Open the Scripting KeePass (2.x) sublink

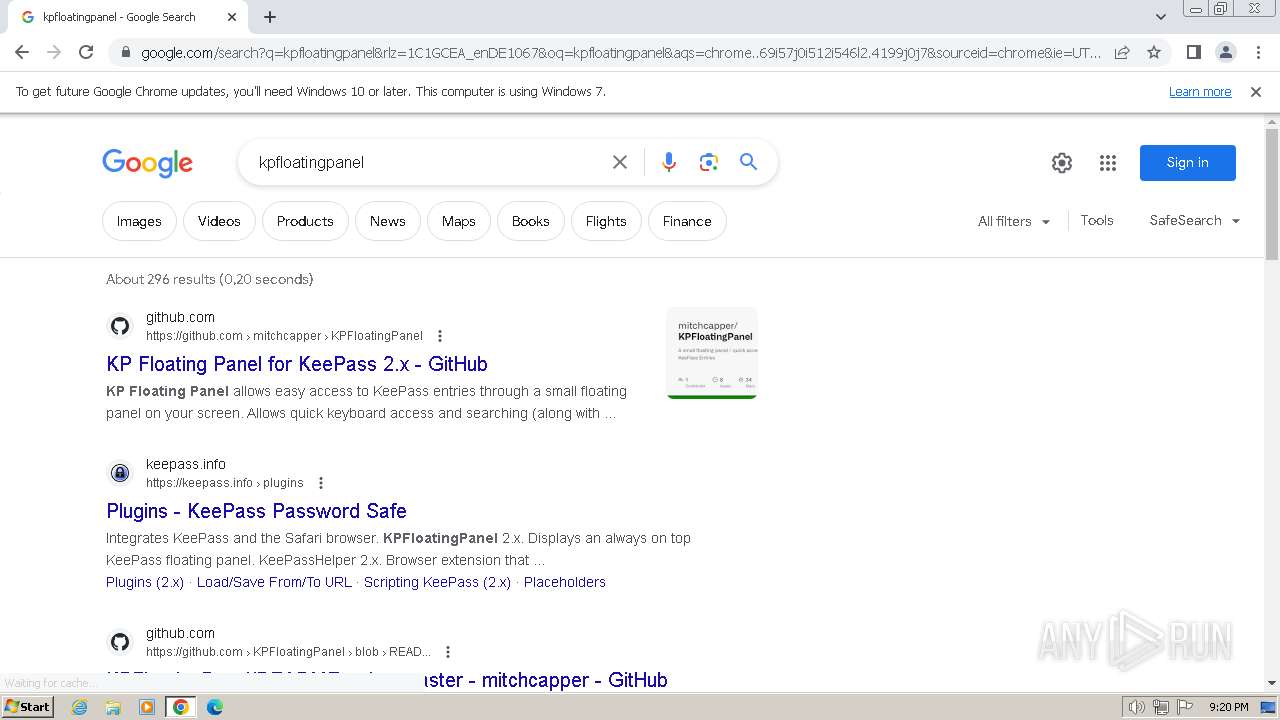click(x=437, y=582)
